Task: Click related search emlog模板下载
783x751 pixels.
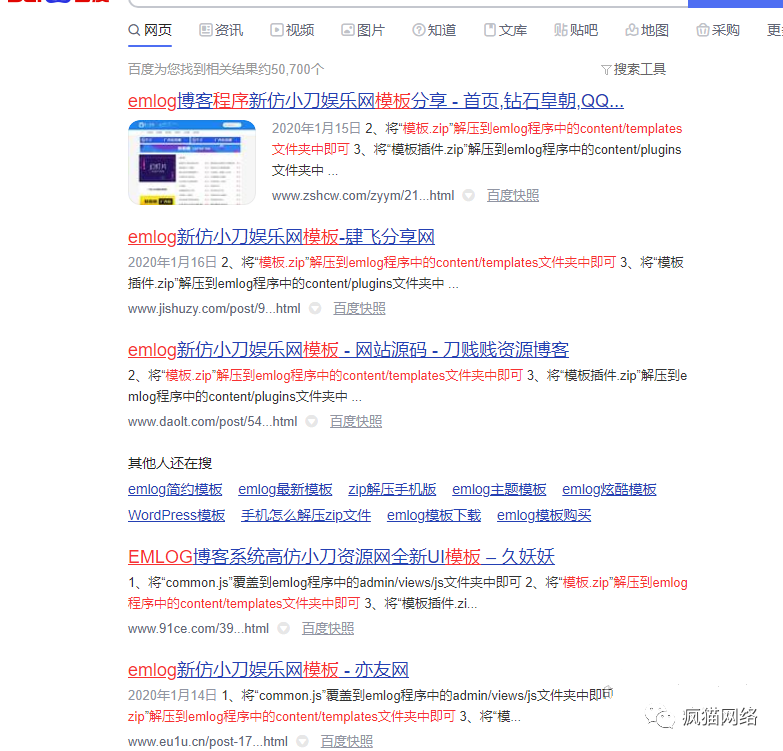Action: [x=434, y=515]
